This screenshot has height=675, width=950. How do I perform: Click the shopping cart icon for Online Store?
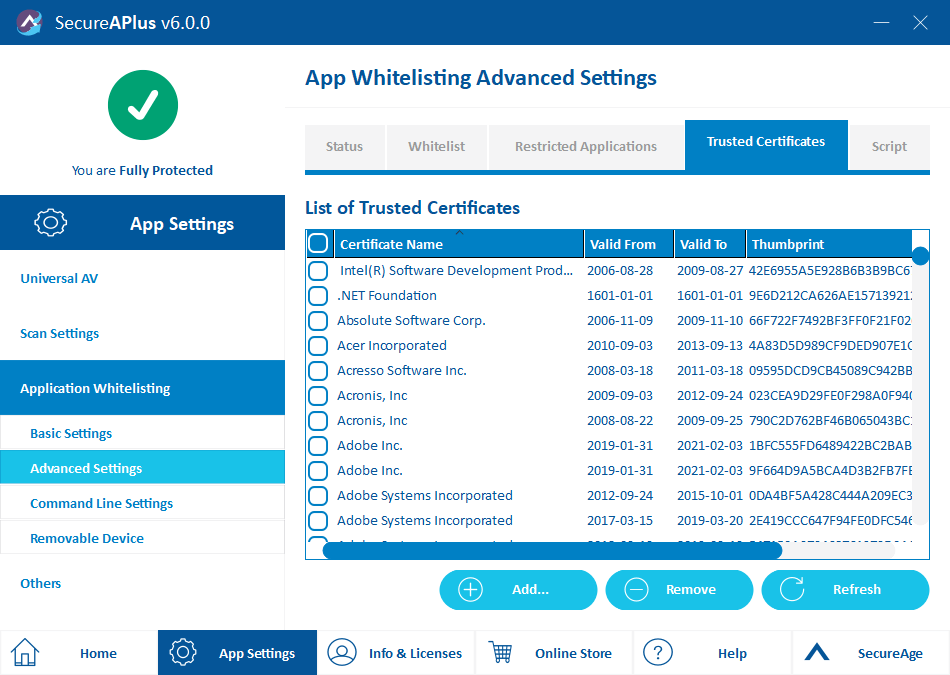pyautogui.click(x=500, y=653)
